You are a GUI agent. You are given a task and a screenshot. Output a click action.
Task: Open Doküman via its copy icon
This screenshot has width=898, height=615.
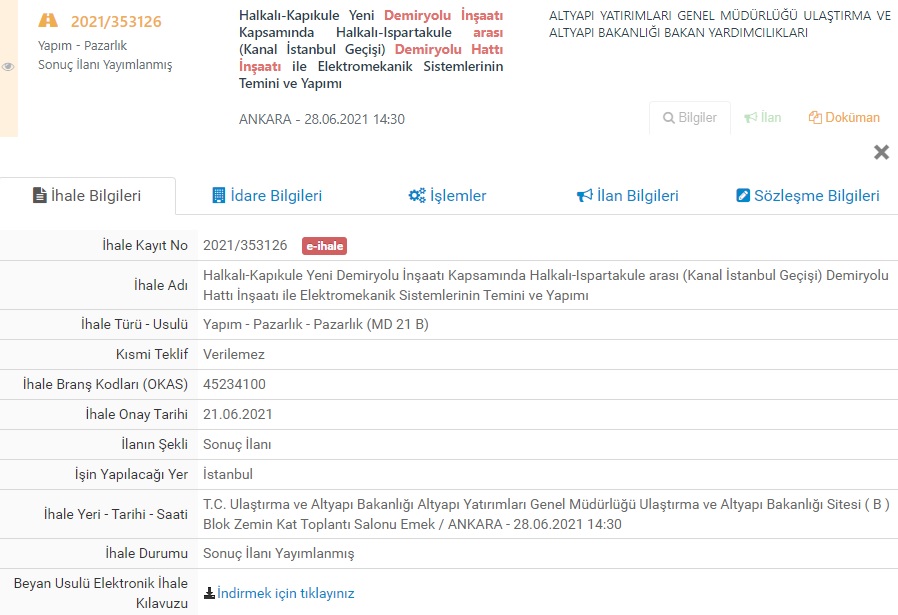point(814,118)
